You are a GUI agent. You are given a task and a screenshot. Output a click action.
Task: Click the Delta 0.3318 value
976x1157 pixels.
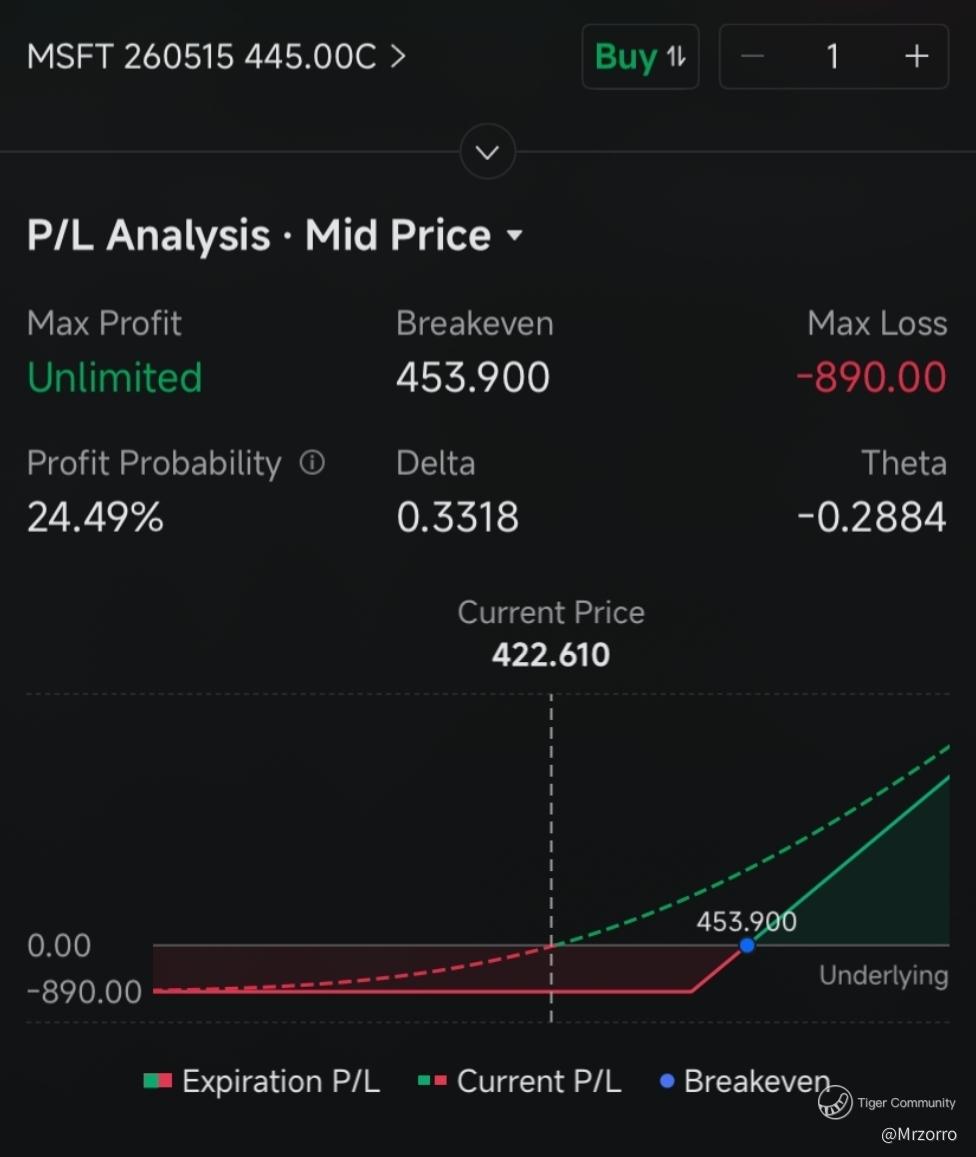[x=458, y=517]
